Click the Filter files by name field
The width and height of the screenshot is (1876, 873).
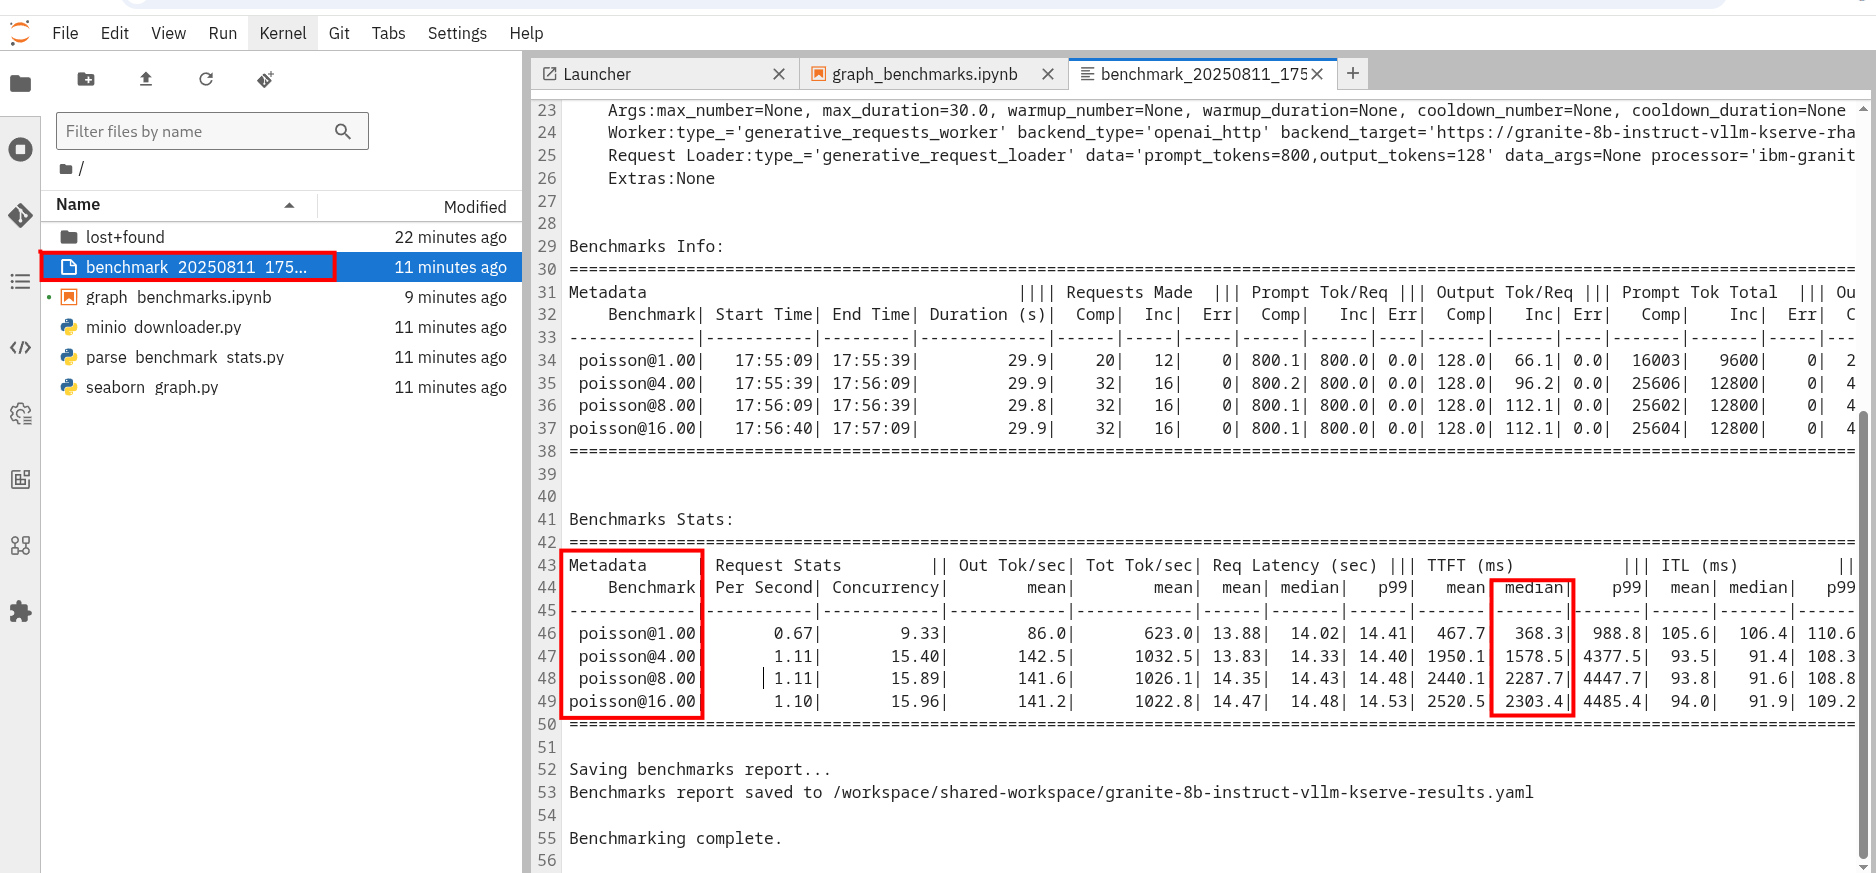point(198,131)
